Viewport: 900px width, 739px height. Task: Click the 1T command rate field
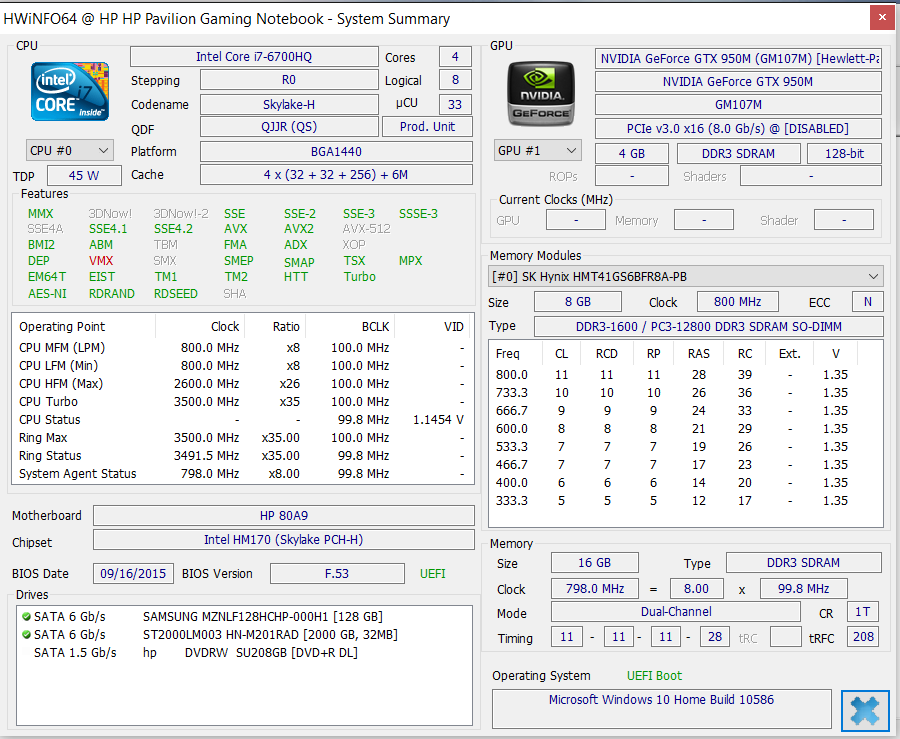point(862,612)
